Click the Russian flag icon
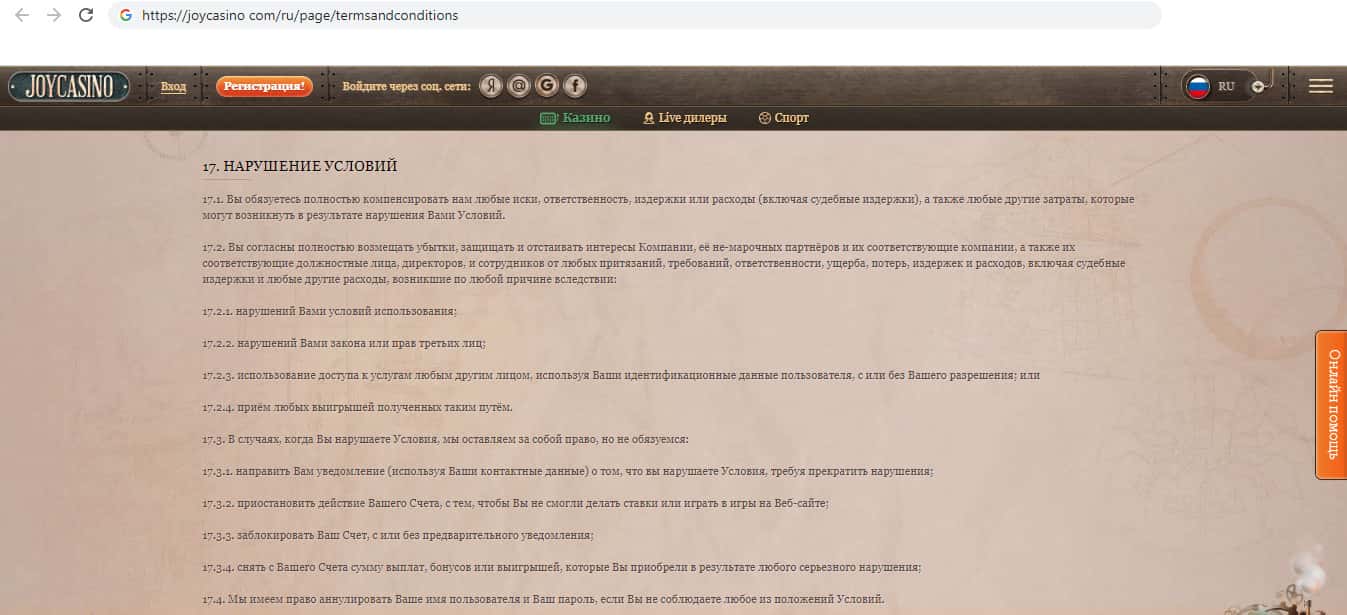 click(x=1198, y=86)
